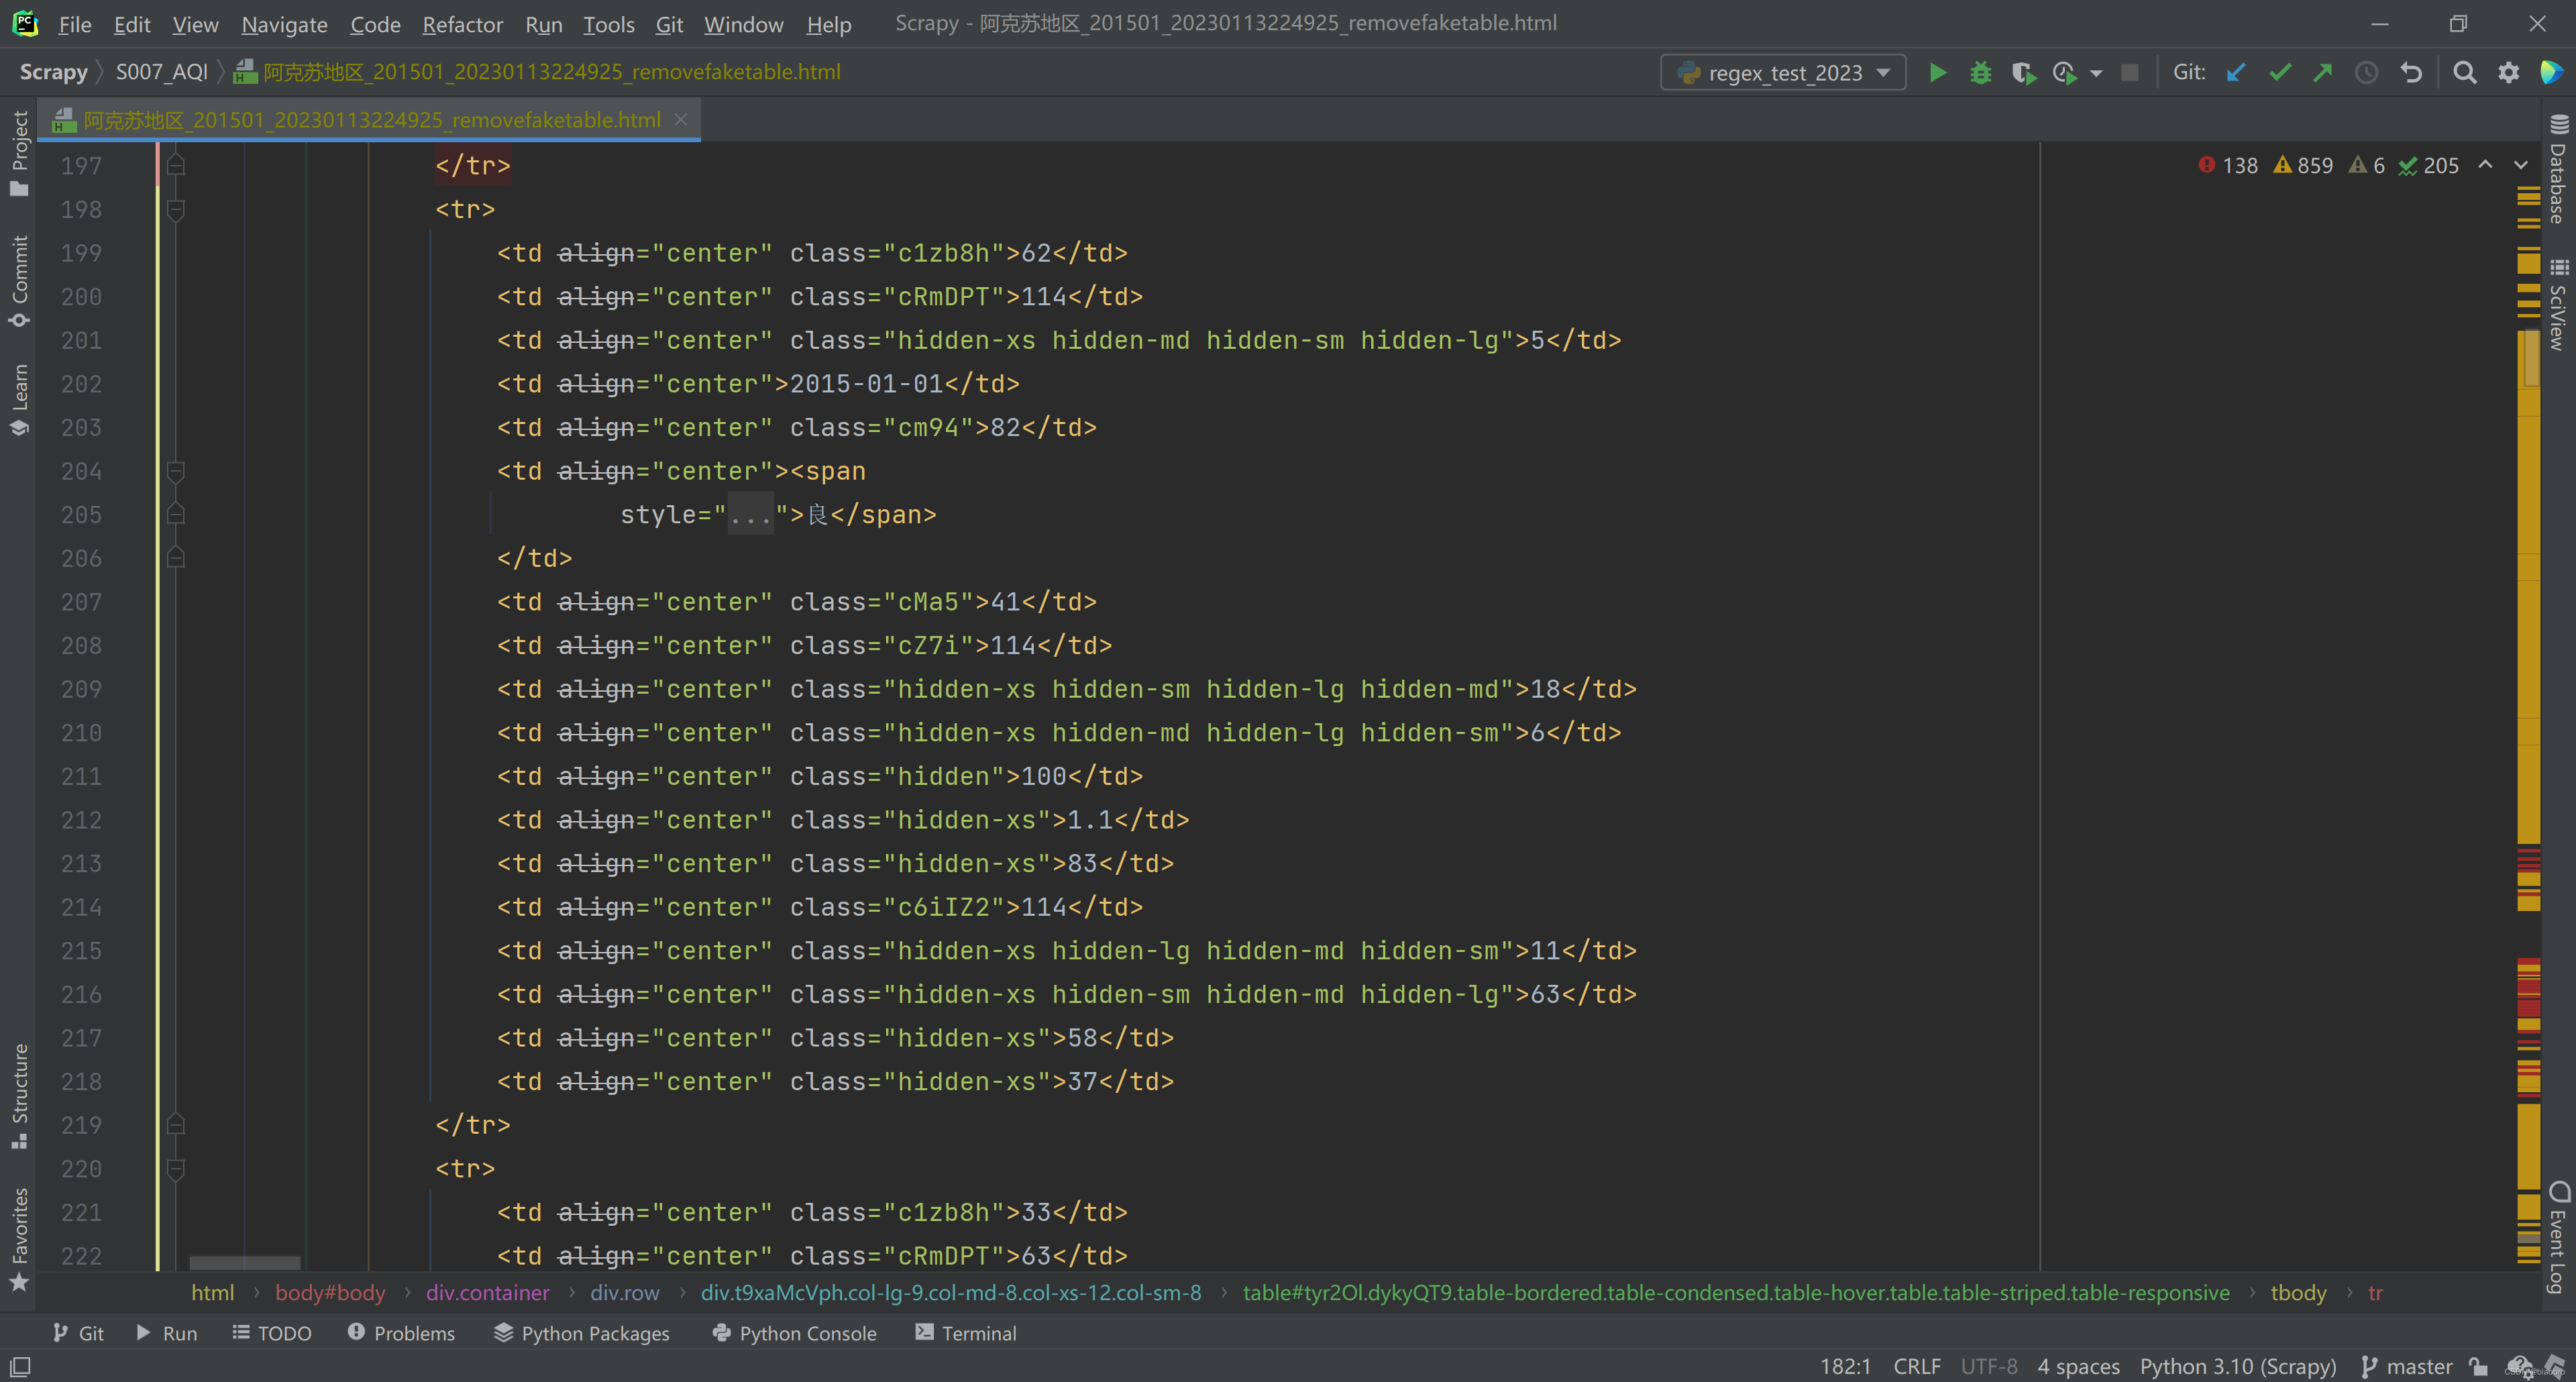Click Git update project arrow

click(x=2236, y=72)
